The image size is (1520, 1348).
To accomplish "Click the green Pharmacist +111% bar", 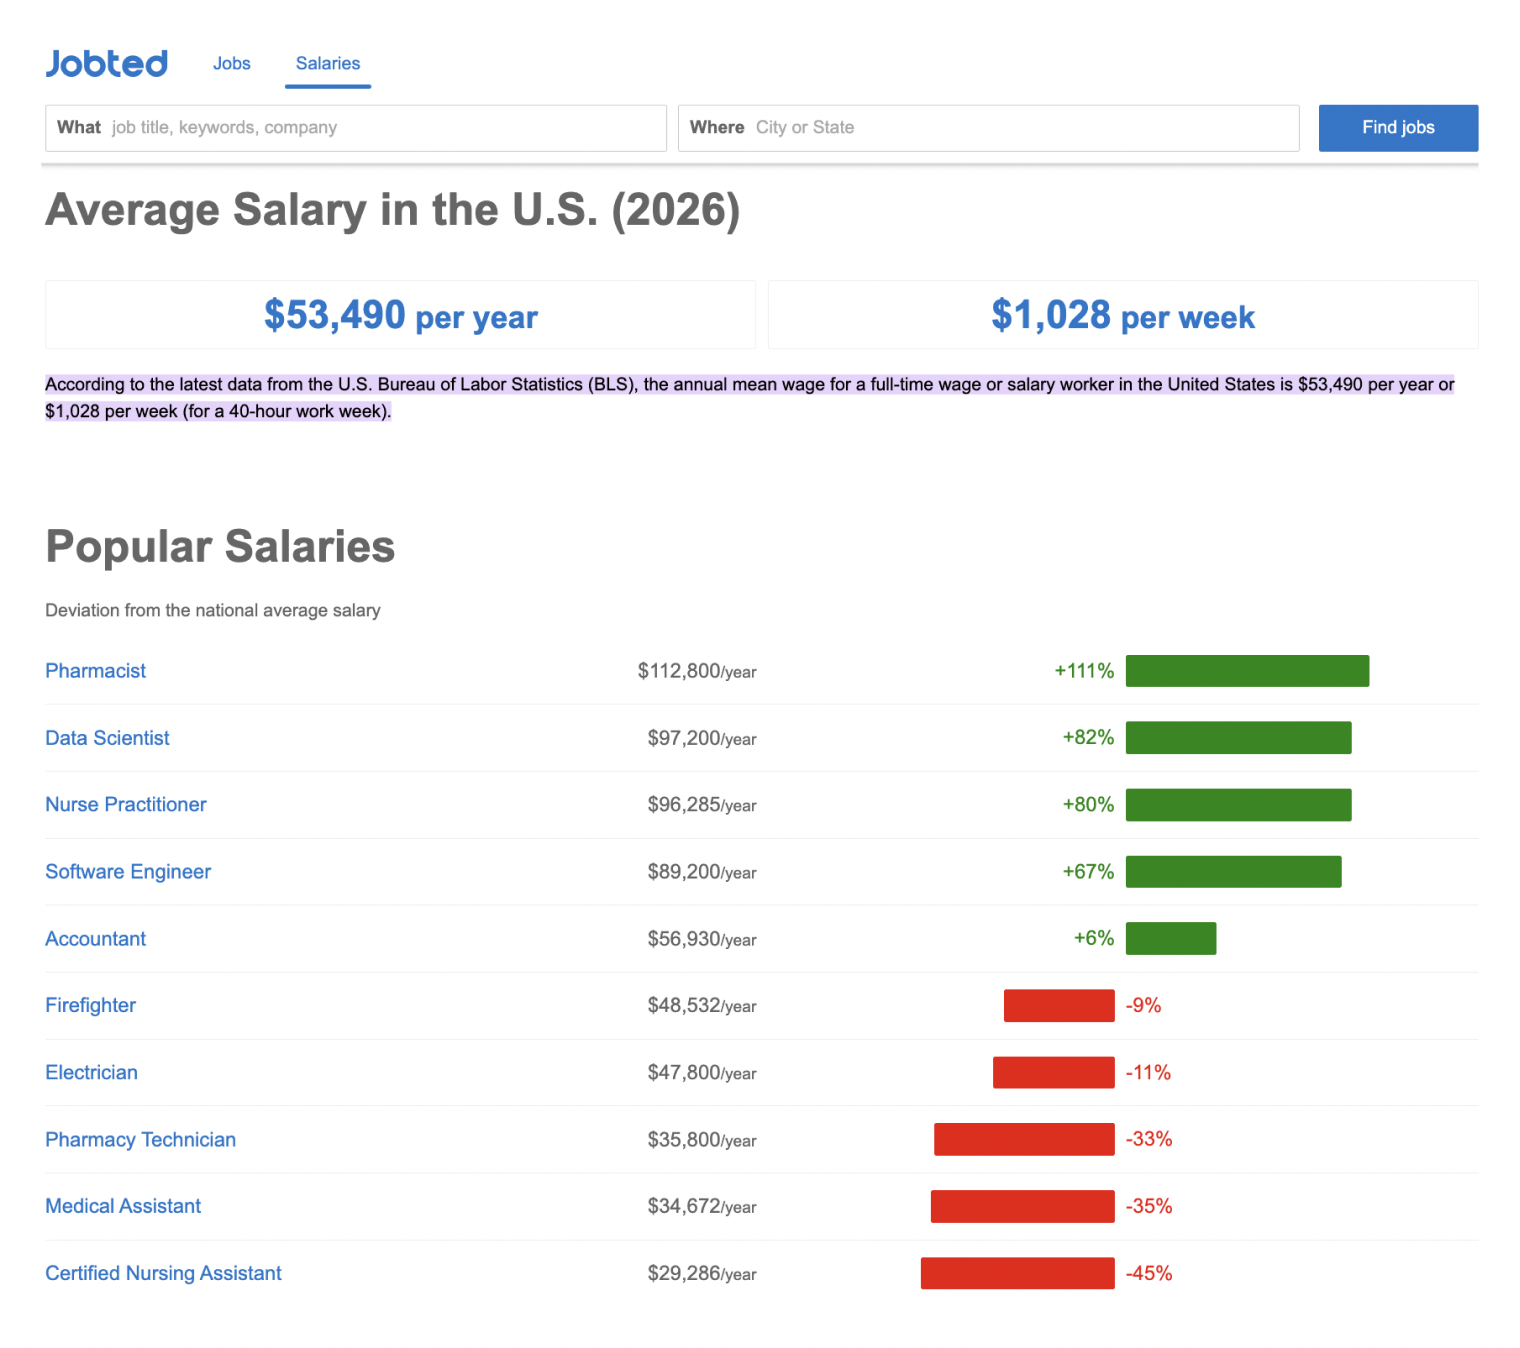I will 1246,671.
